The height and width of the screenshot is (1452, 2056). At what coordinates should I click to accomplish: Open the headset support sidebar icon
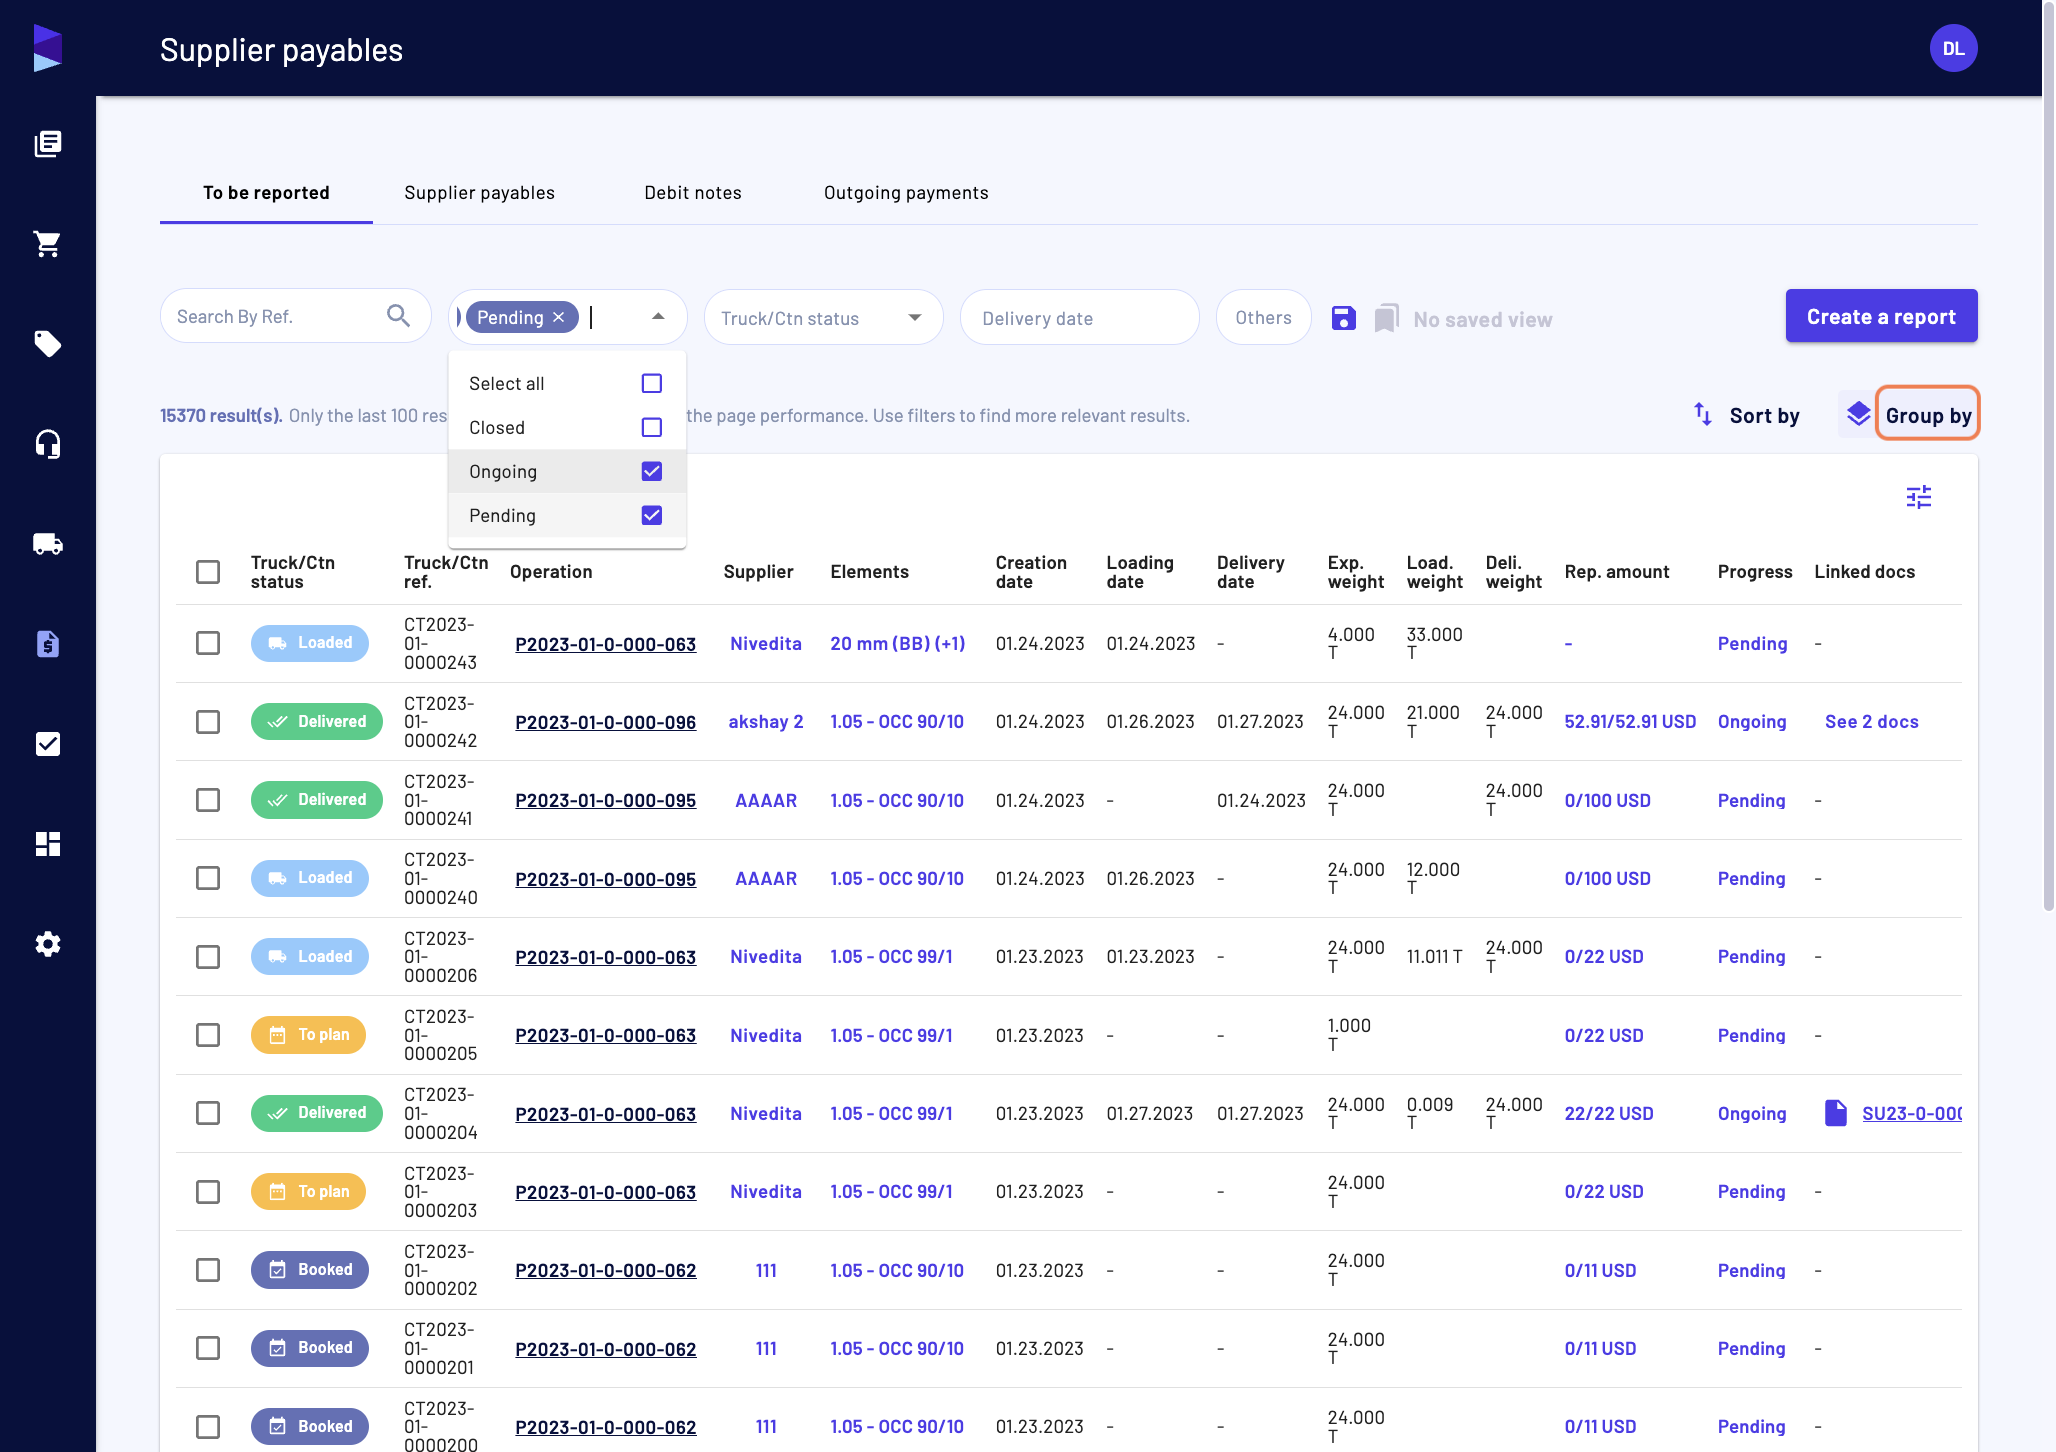coord(48,444)
